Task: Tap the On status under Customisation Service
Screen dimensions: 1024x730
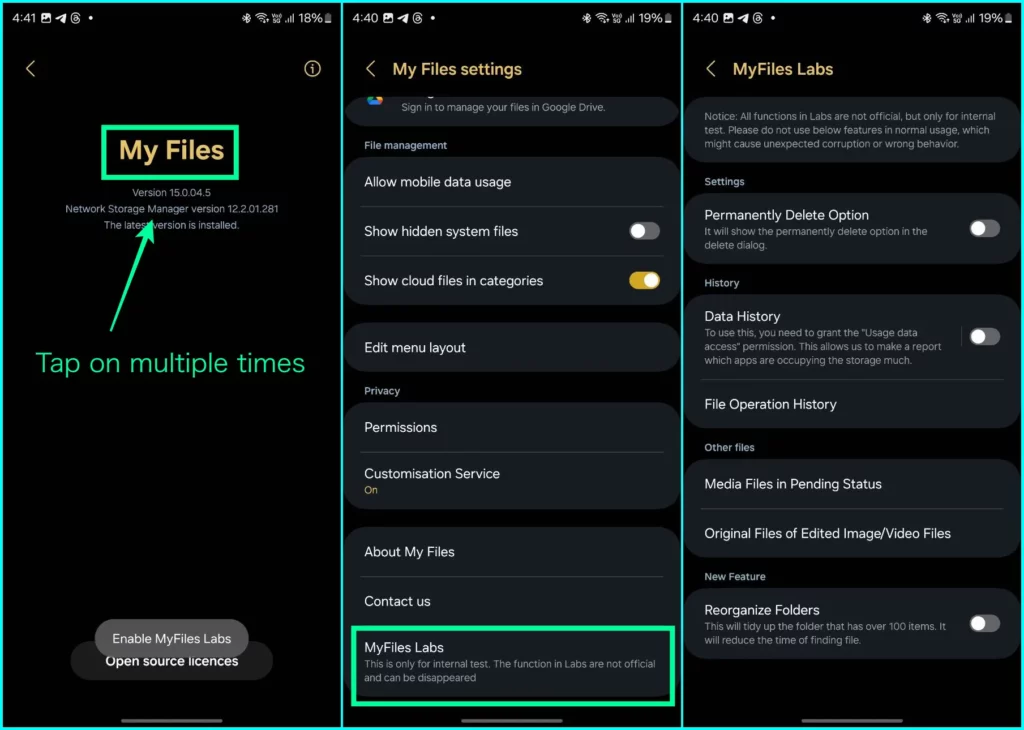Action: (370, 490)
